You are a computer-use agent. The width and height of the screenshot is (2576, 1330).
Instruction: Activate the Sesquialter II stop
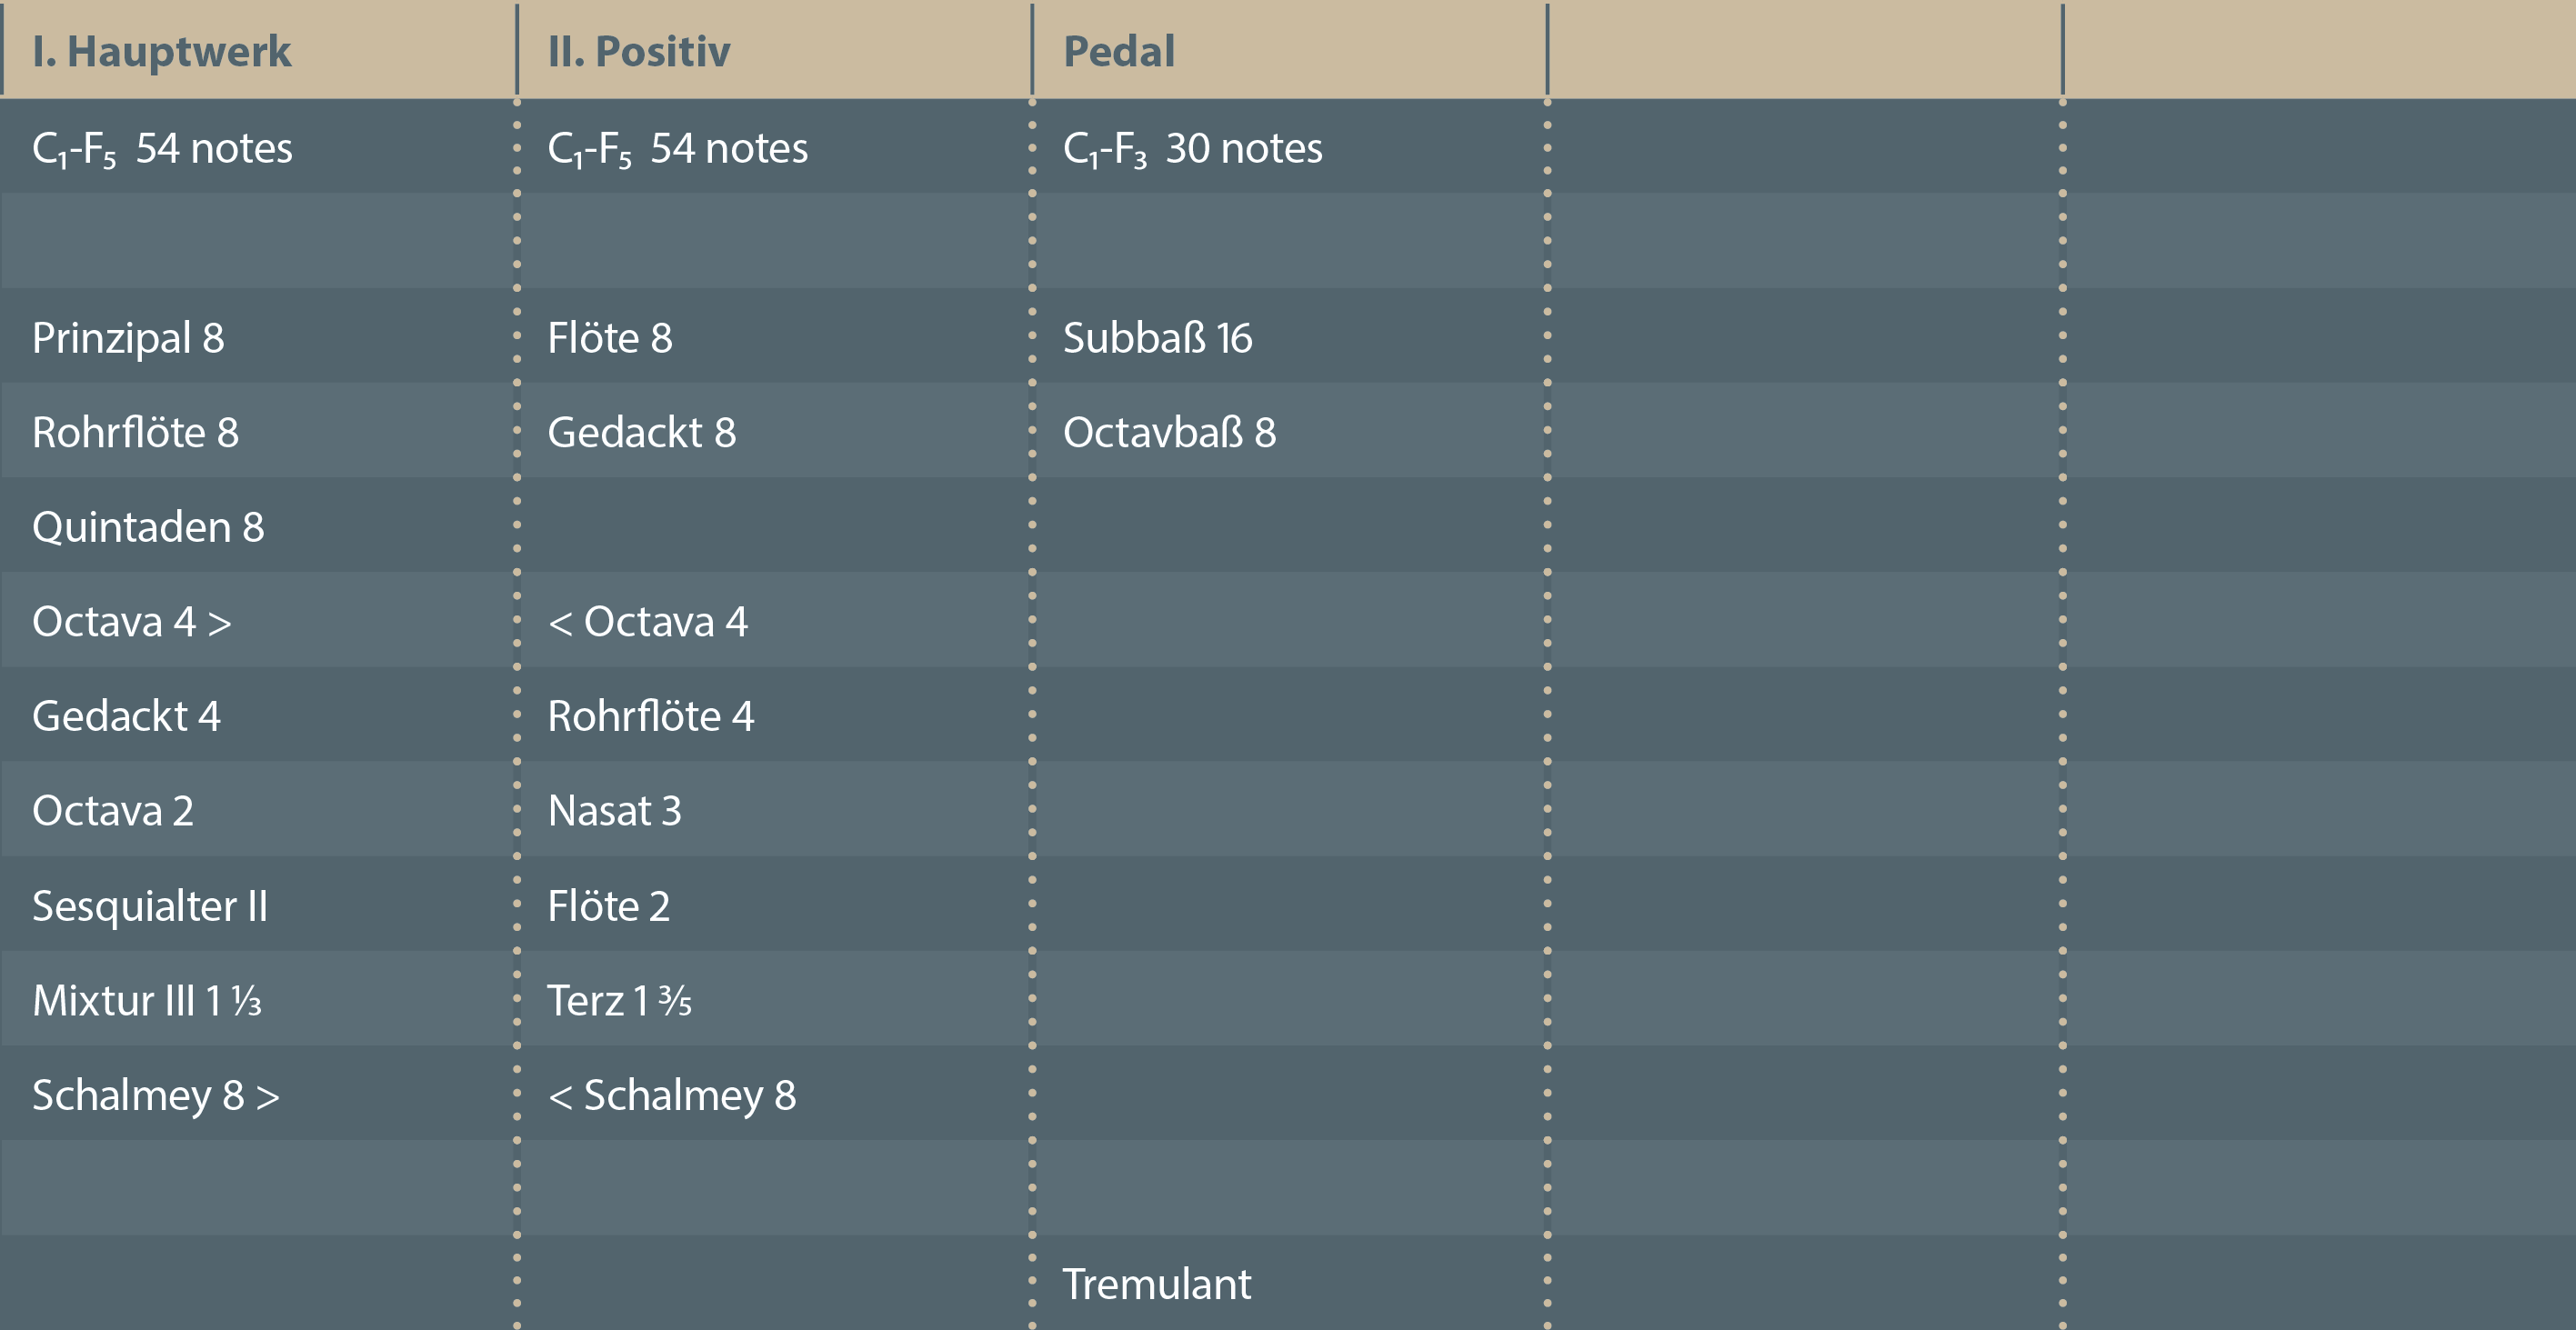(x=150, y=906)
